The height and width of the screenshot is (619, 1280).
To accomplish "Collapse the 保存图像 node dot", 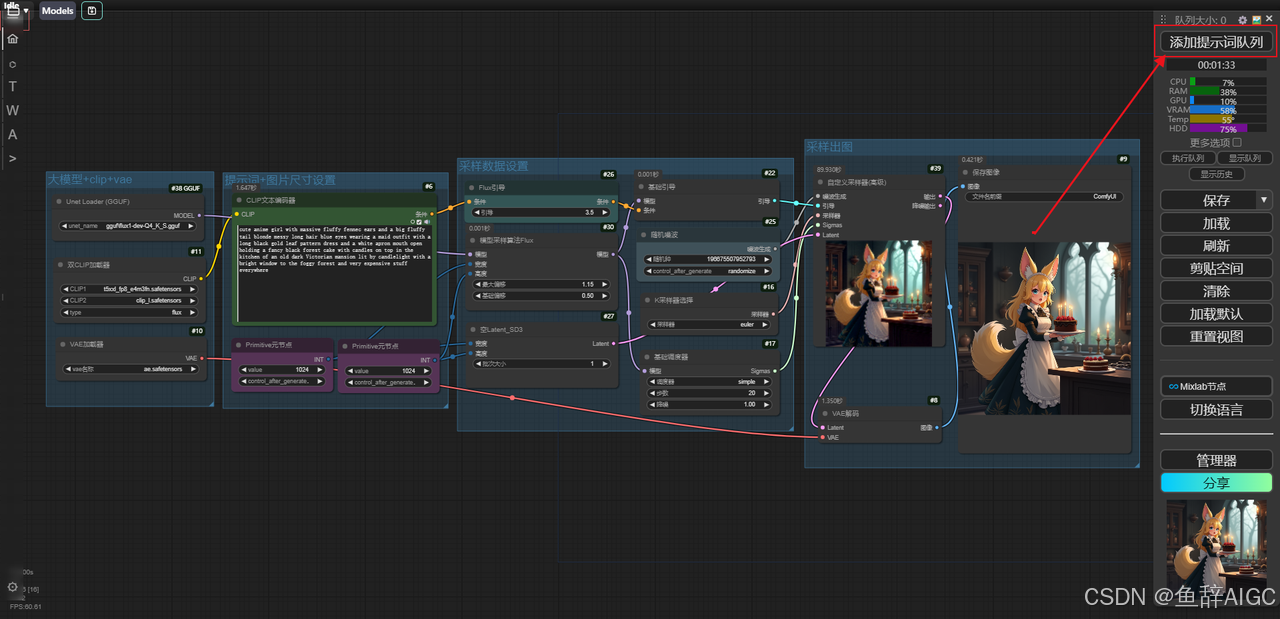I will (x=965, y=172).
